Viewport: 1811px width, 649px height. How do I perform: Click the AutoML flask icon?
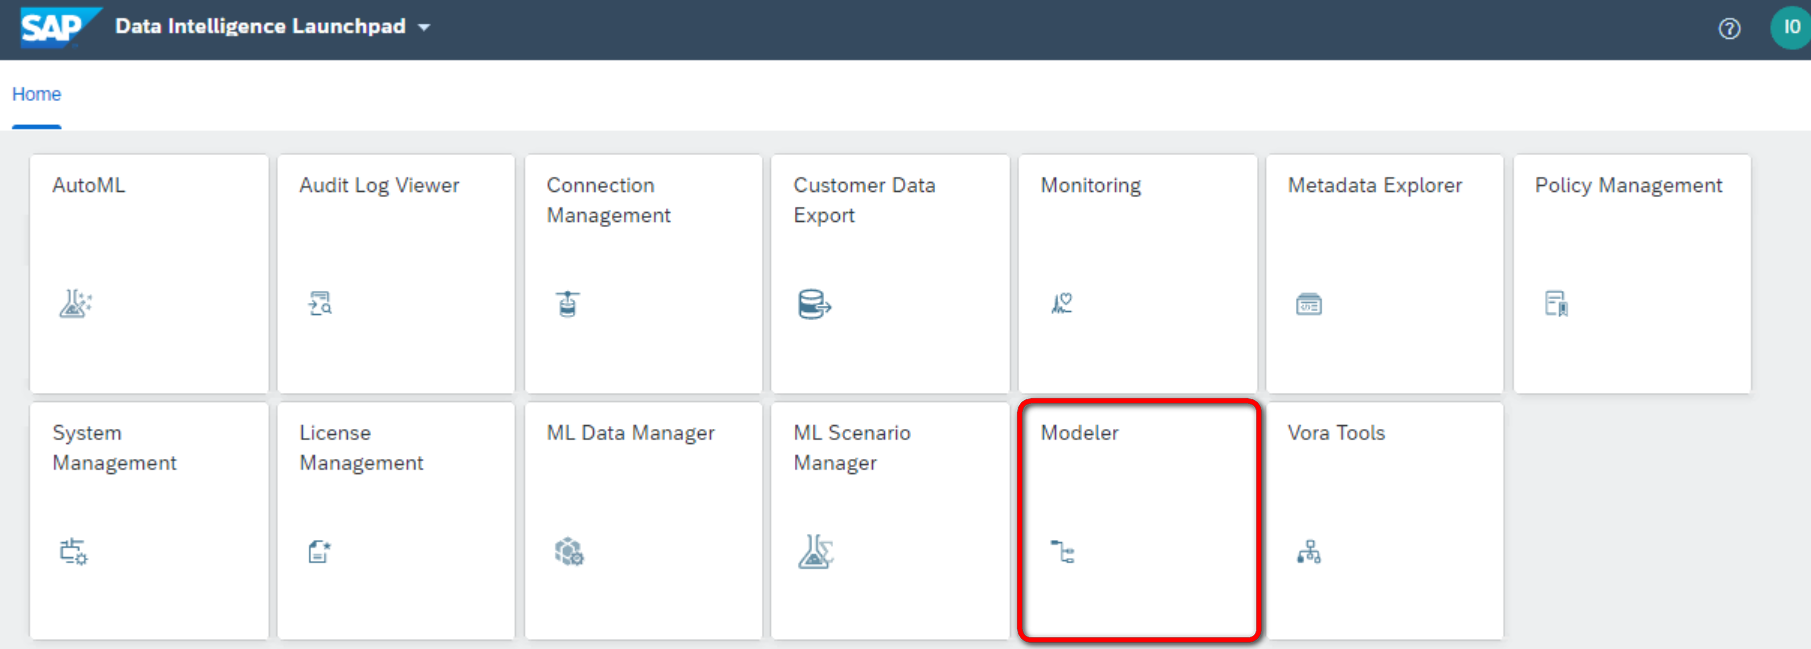75,303
